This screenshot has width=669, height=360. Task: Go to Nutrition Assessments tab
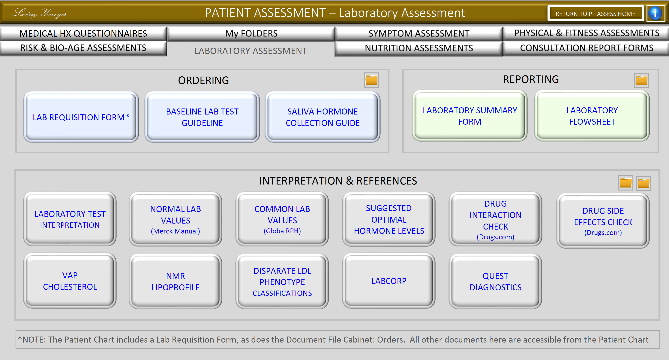point(419,48)
